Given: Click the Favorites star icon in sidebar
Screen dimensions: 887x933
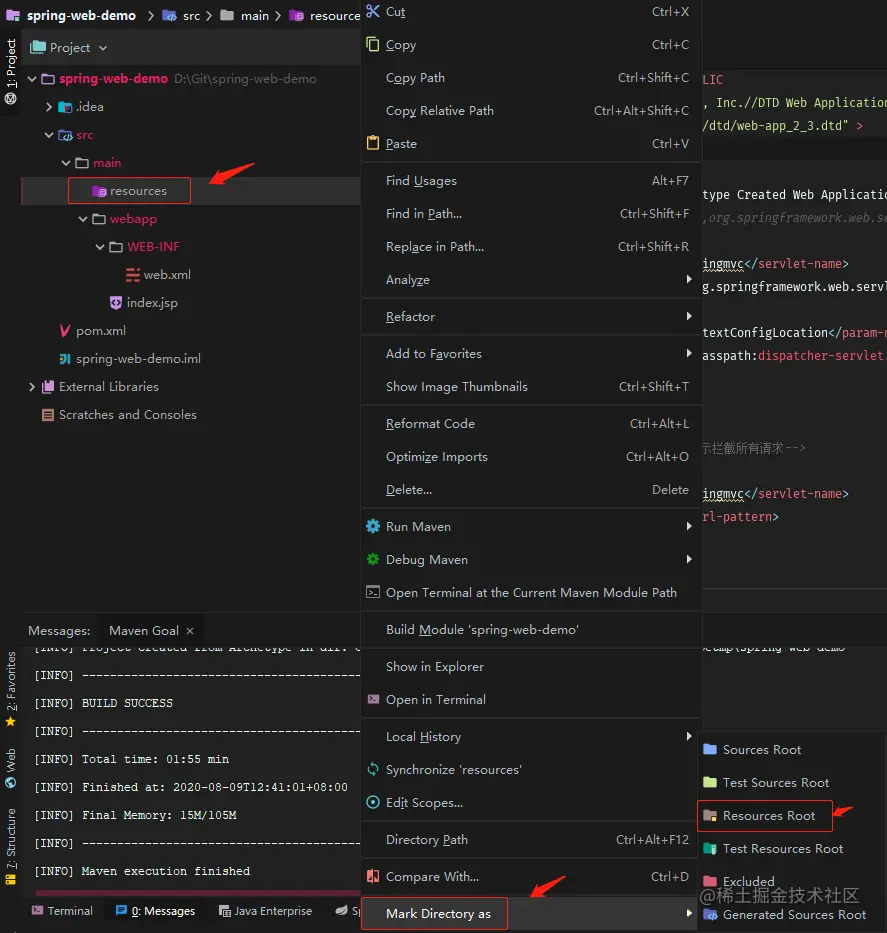Looking at the screenshot, I should [x=10, y=722].
